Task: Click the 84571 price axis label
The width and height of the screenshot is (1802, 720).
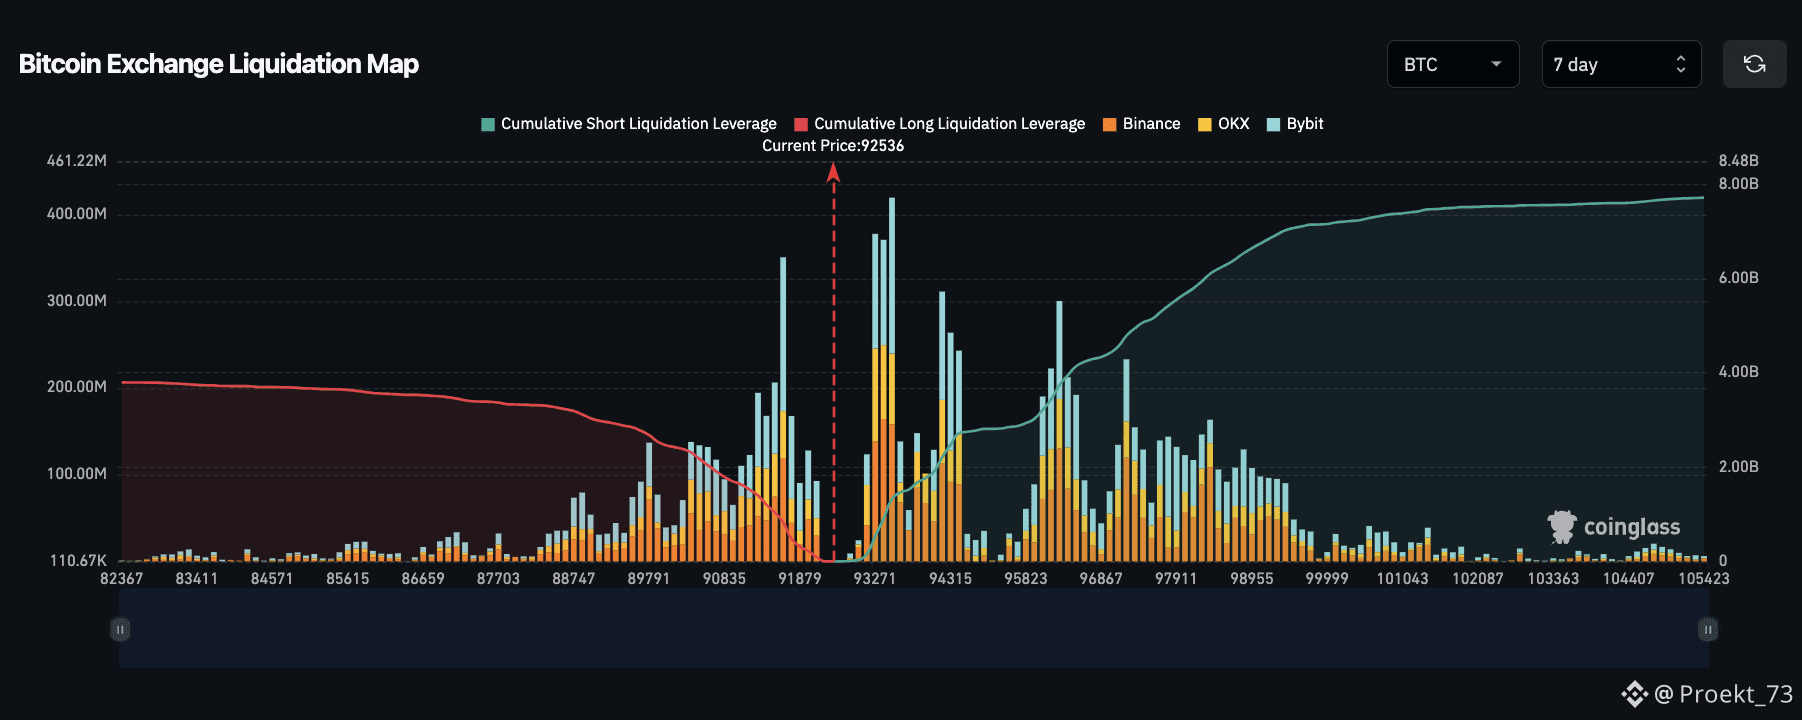Action: coord(272,579)
